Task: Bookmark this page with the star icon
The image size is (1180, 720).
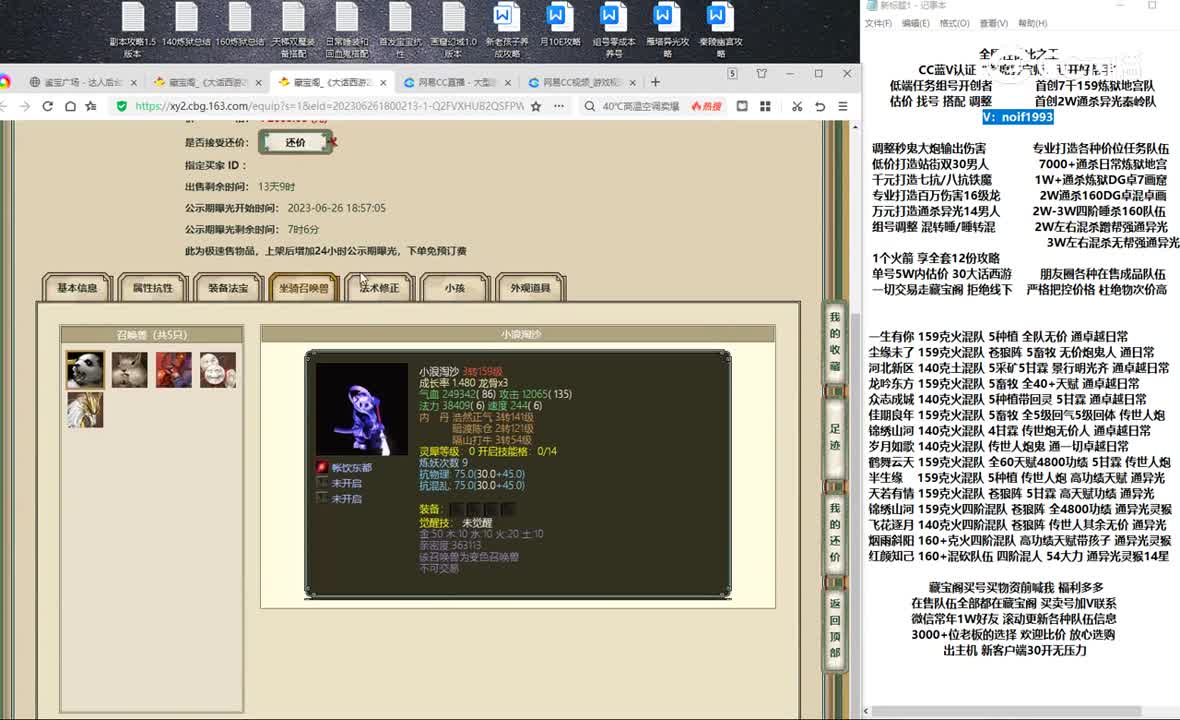Action: (536, 106)
